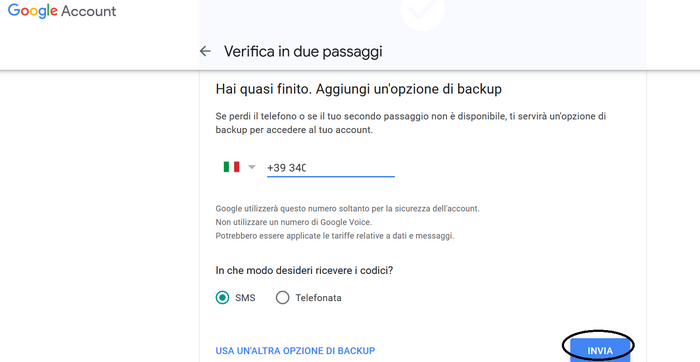Viewport: 700px width, 362px height.
Task: Click the codici delivery question text
Action: tap(304, 270)
